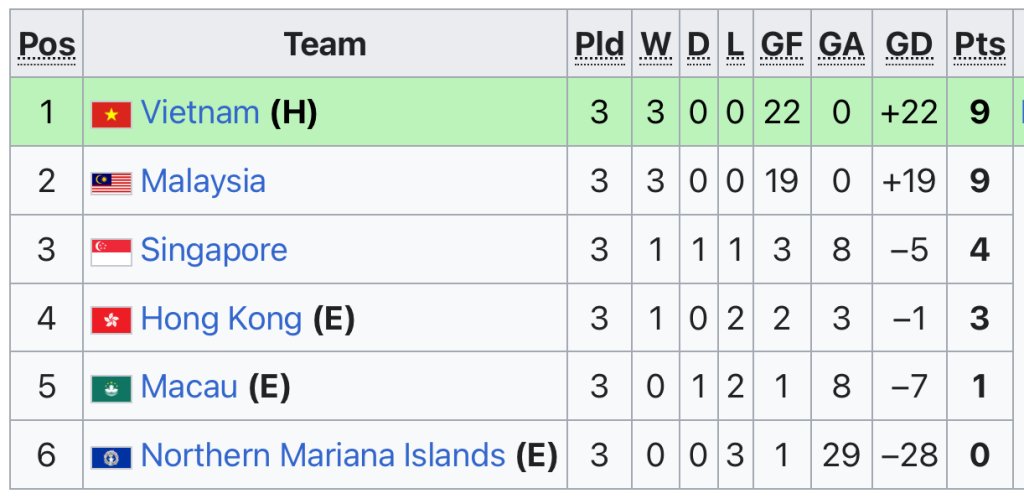Click the Pts column header

point(979,44)
